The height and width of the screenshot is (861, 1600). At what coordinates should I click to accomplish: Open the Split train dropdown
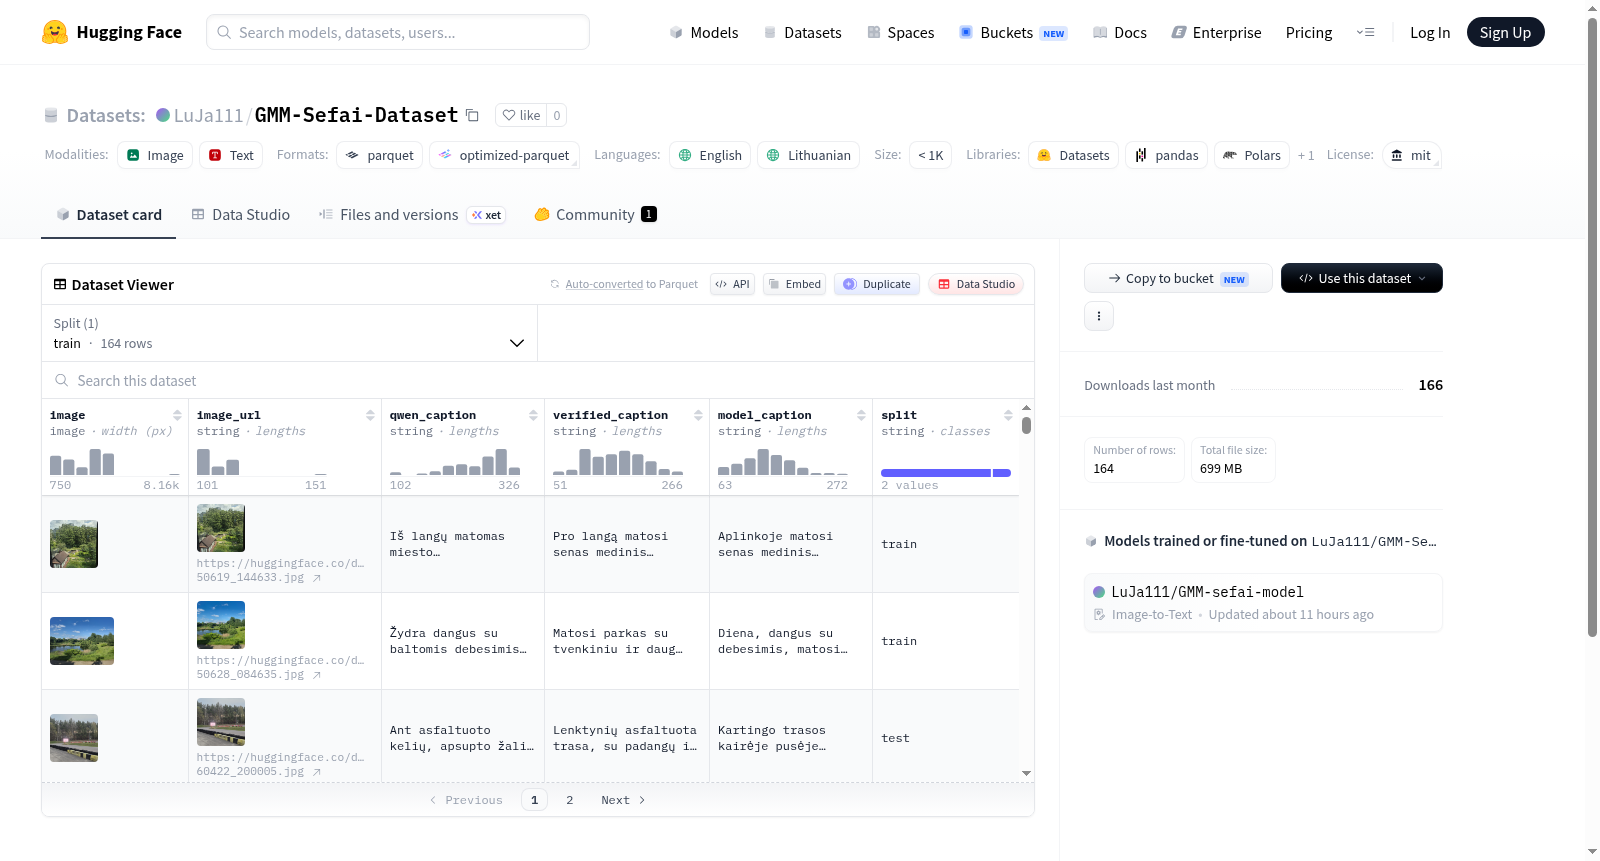289,333
